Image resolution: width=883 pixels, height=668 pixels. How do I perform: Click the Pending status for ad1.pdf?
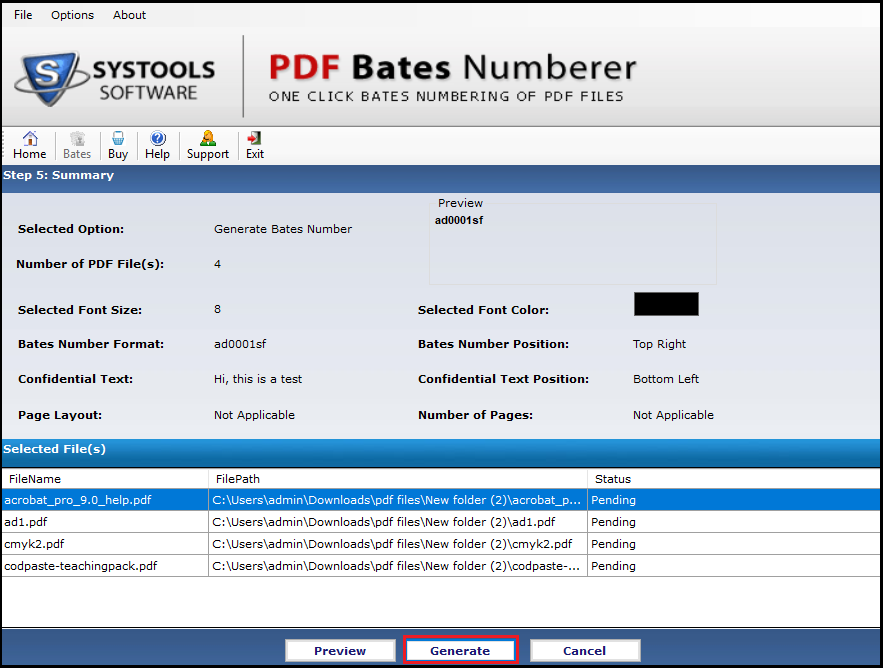tap(613, 522)
